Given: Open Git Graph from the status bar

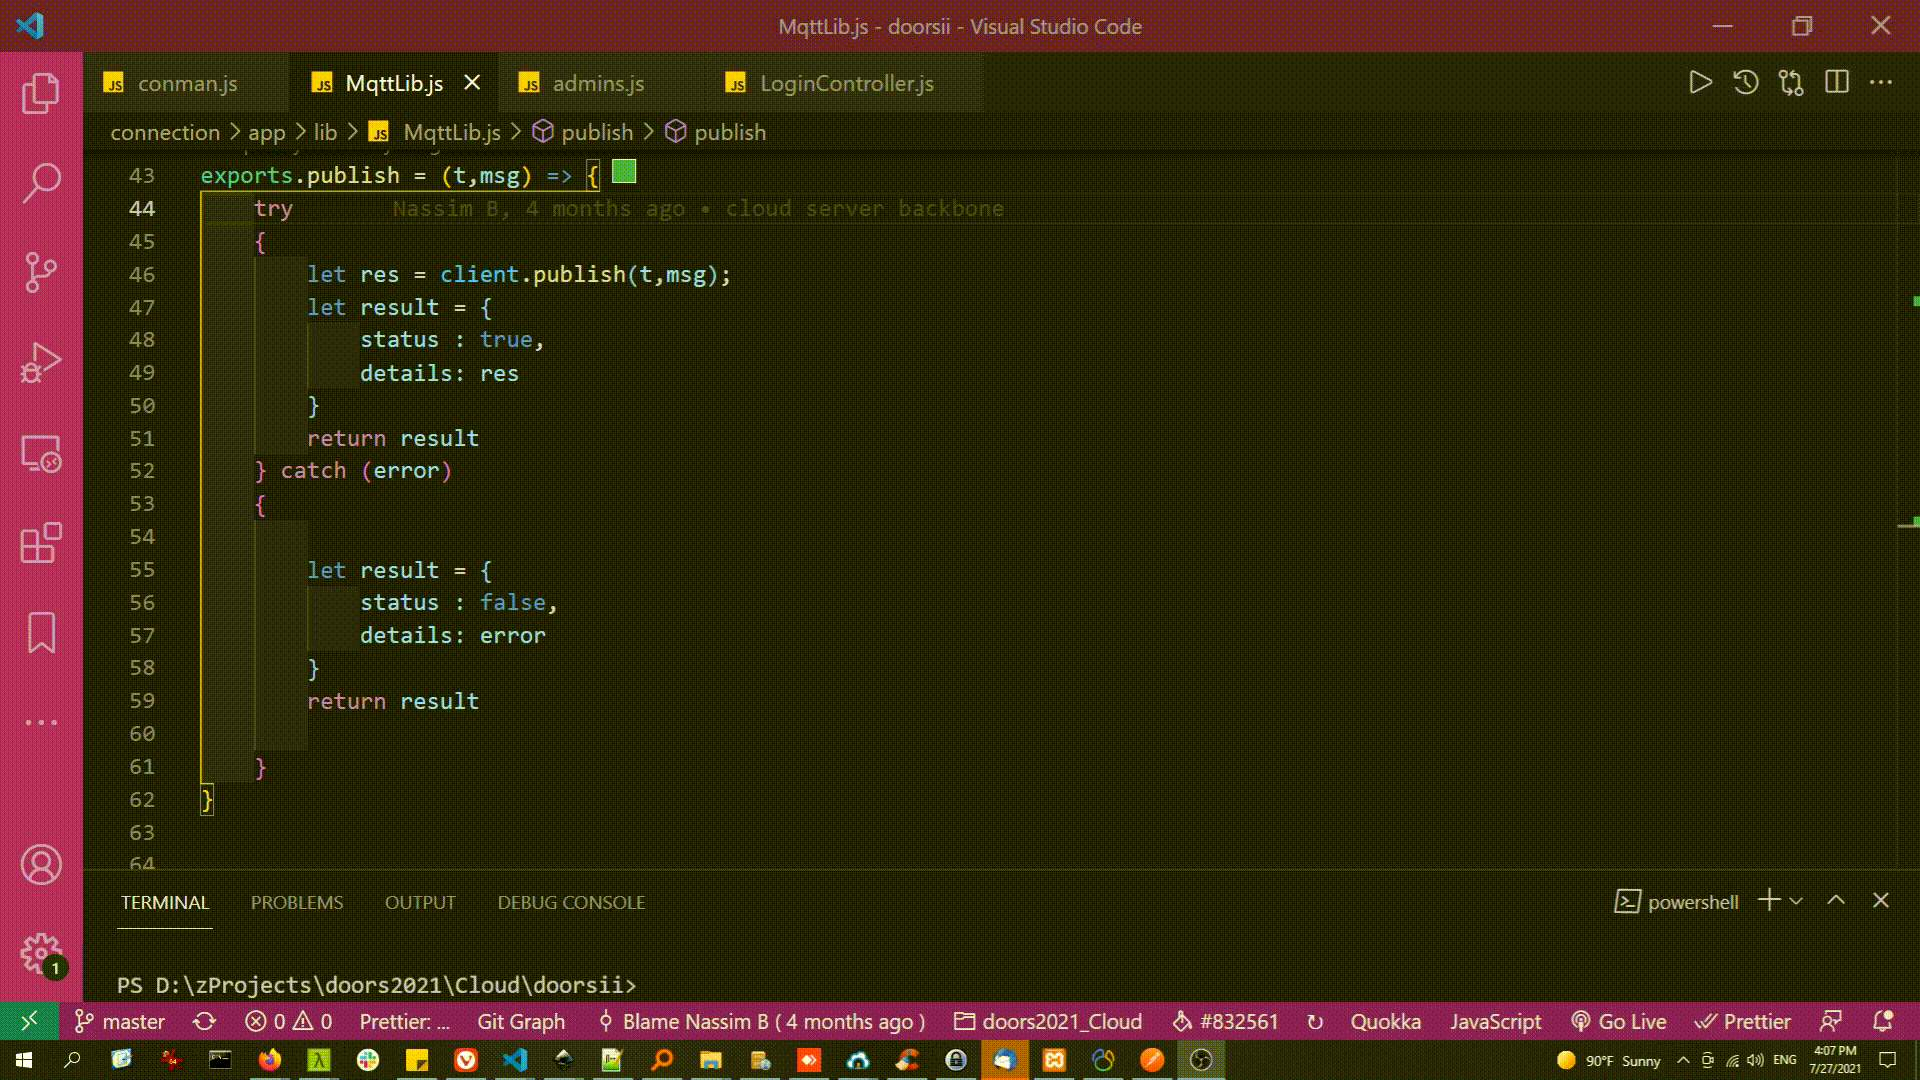Looking at the screenshot, I should click(x=520, y=1021).
